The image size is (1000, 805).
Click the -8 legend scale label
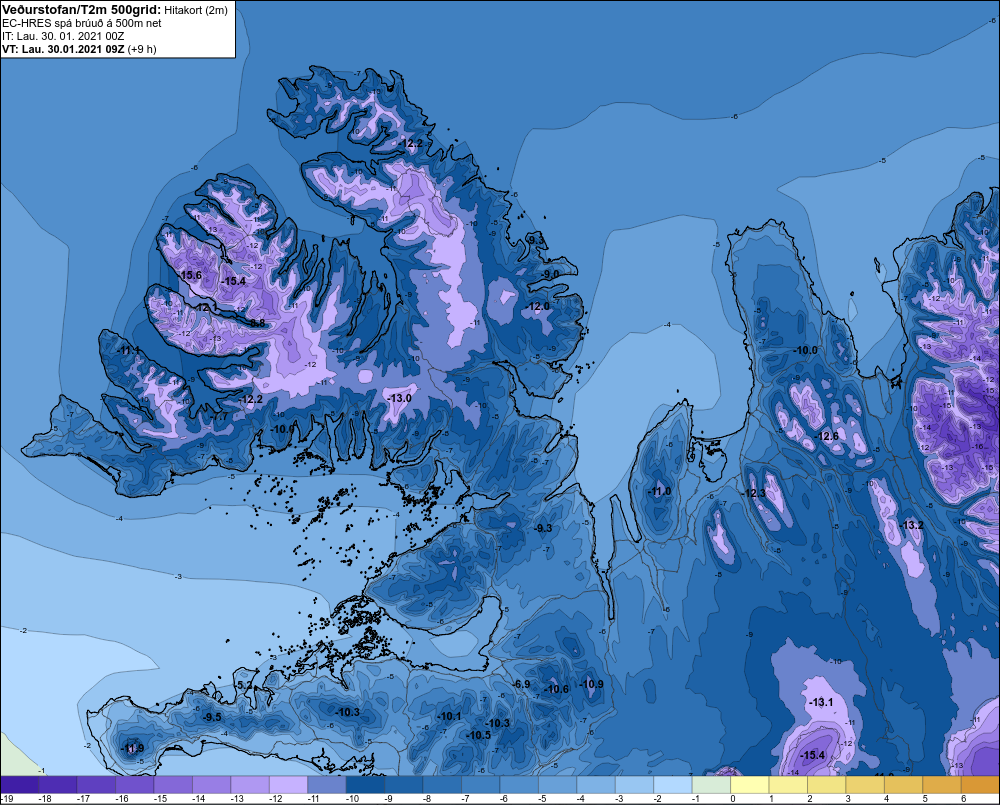pos(427,799)
